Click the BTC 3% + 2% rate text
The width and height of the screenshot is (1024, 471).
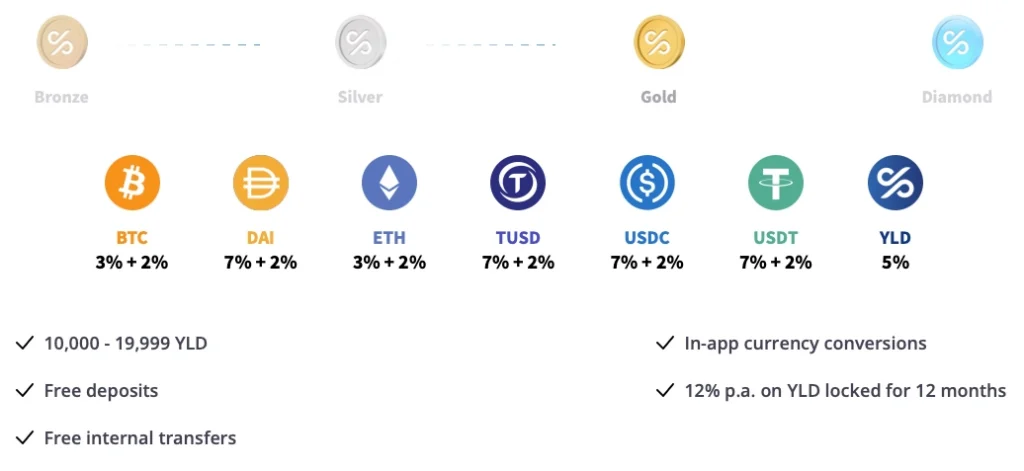coord(132,263)
